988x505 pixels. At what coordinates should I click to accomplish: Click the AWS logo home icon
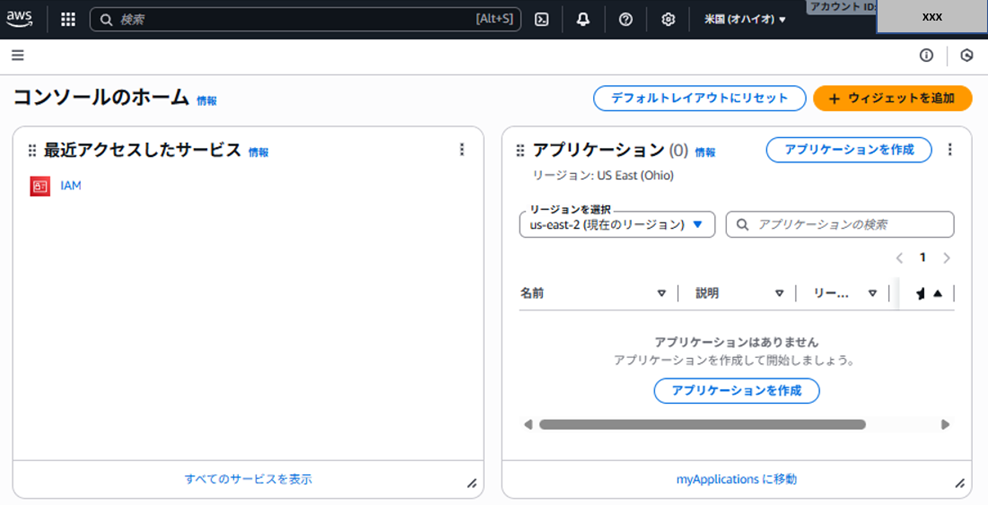[20, 18]
